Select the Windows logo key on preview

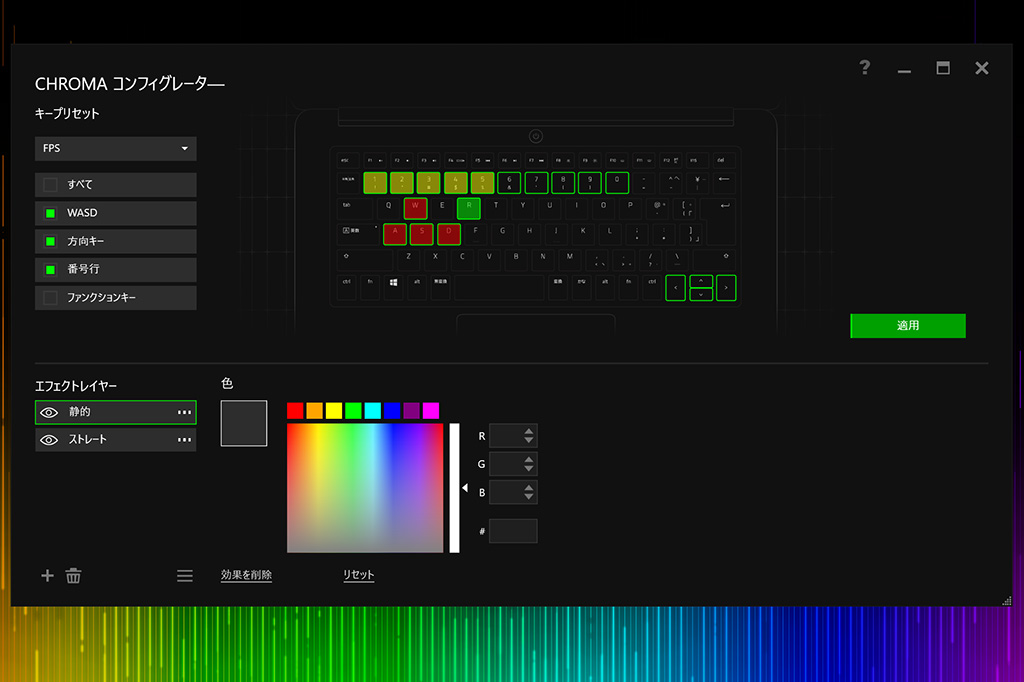click(x=393, y=287)
